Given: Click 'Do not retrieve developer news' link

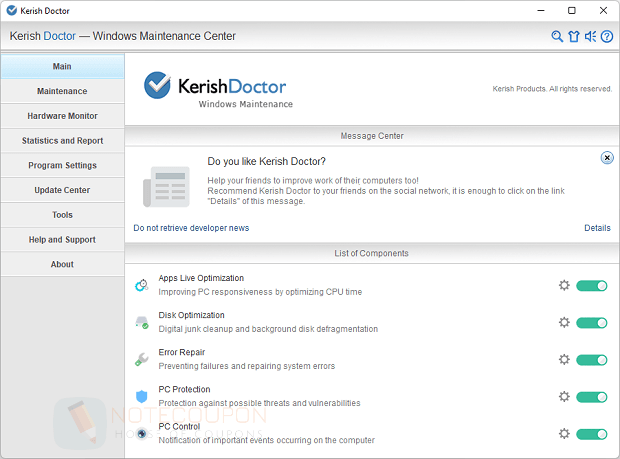Looking at the screenshot, I should (191, 228).
